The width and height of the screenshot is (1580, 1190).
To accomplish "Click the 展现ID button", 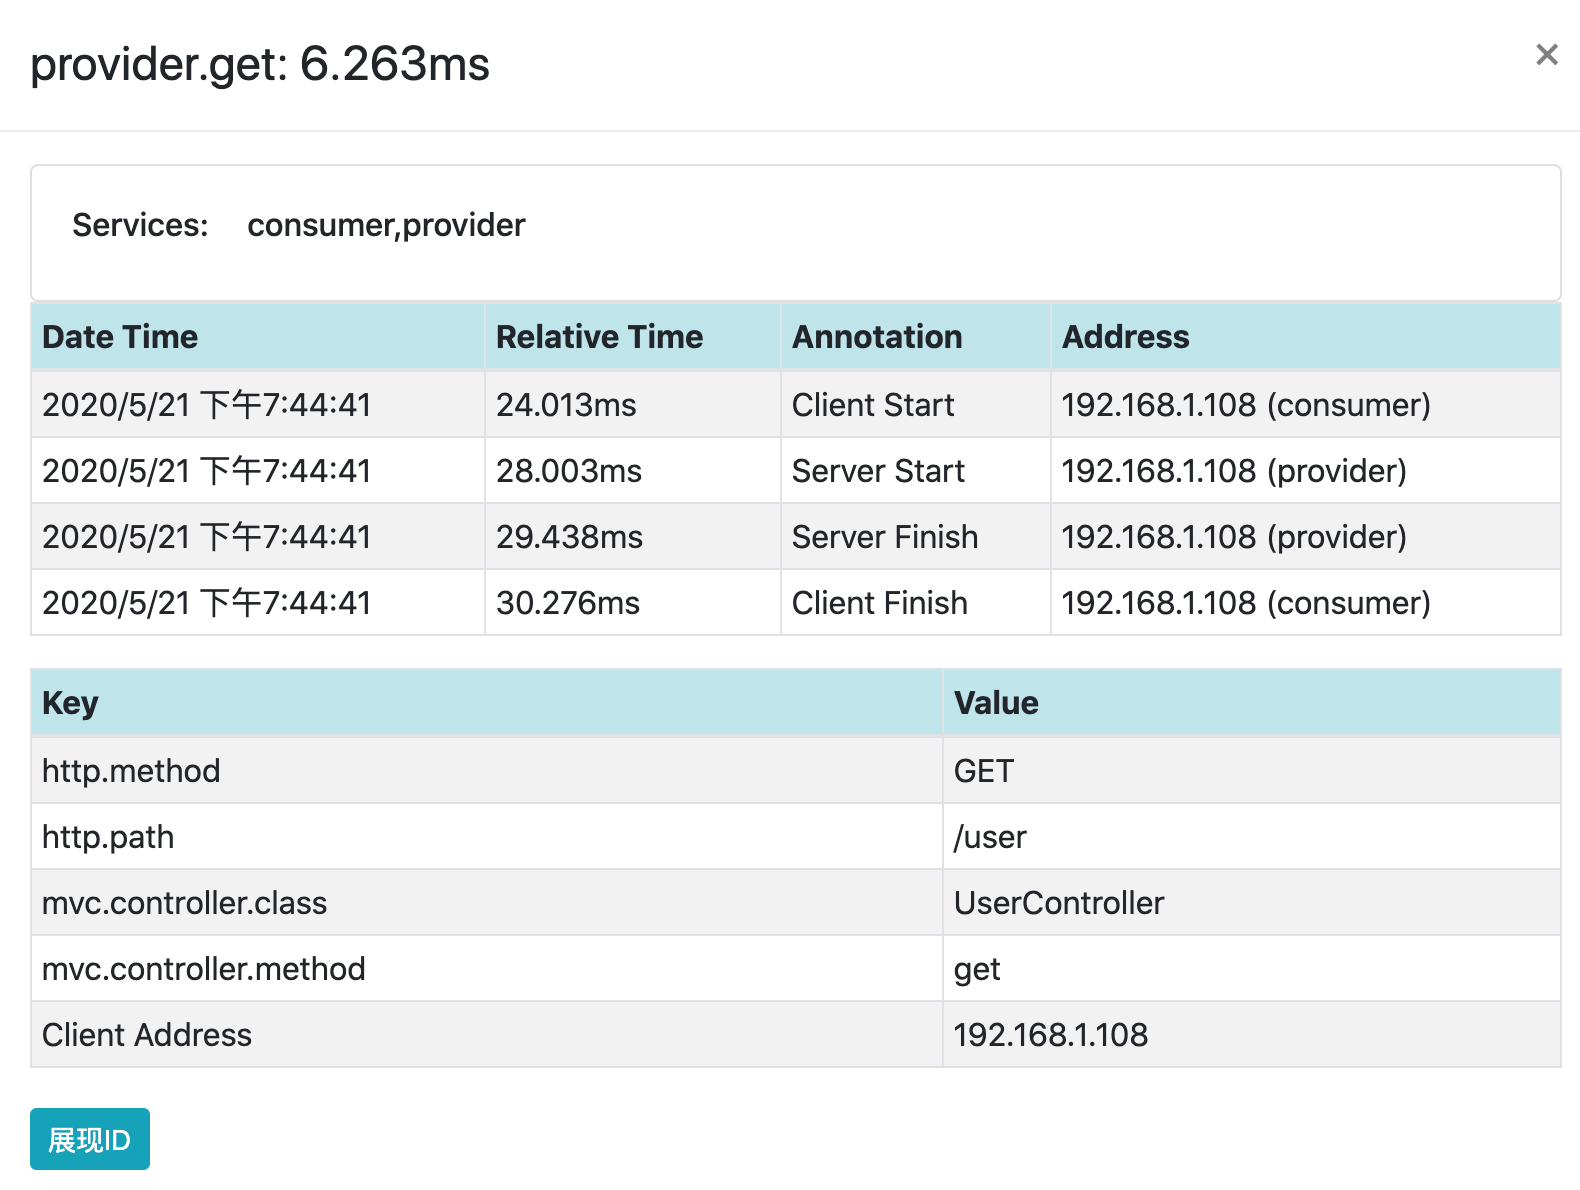I will 90,1139.
